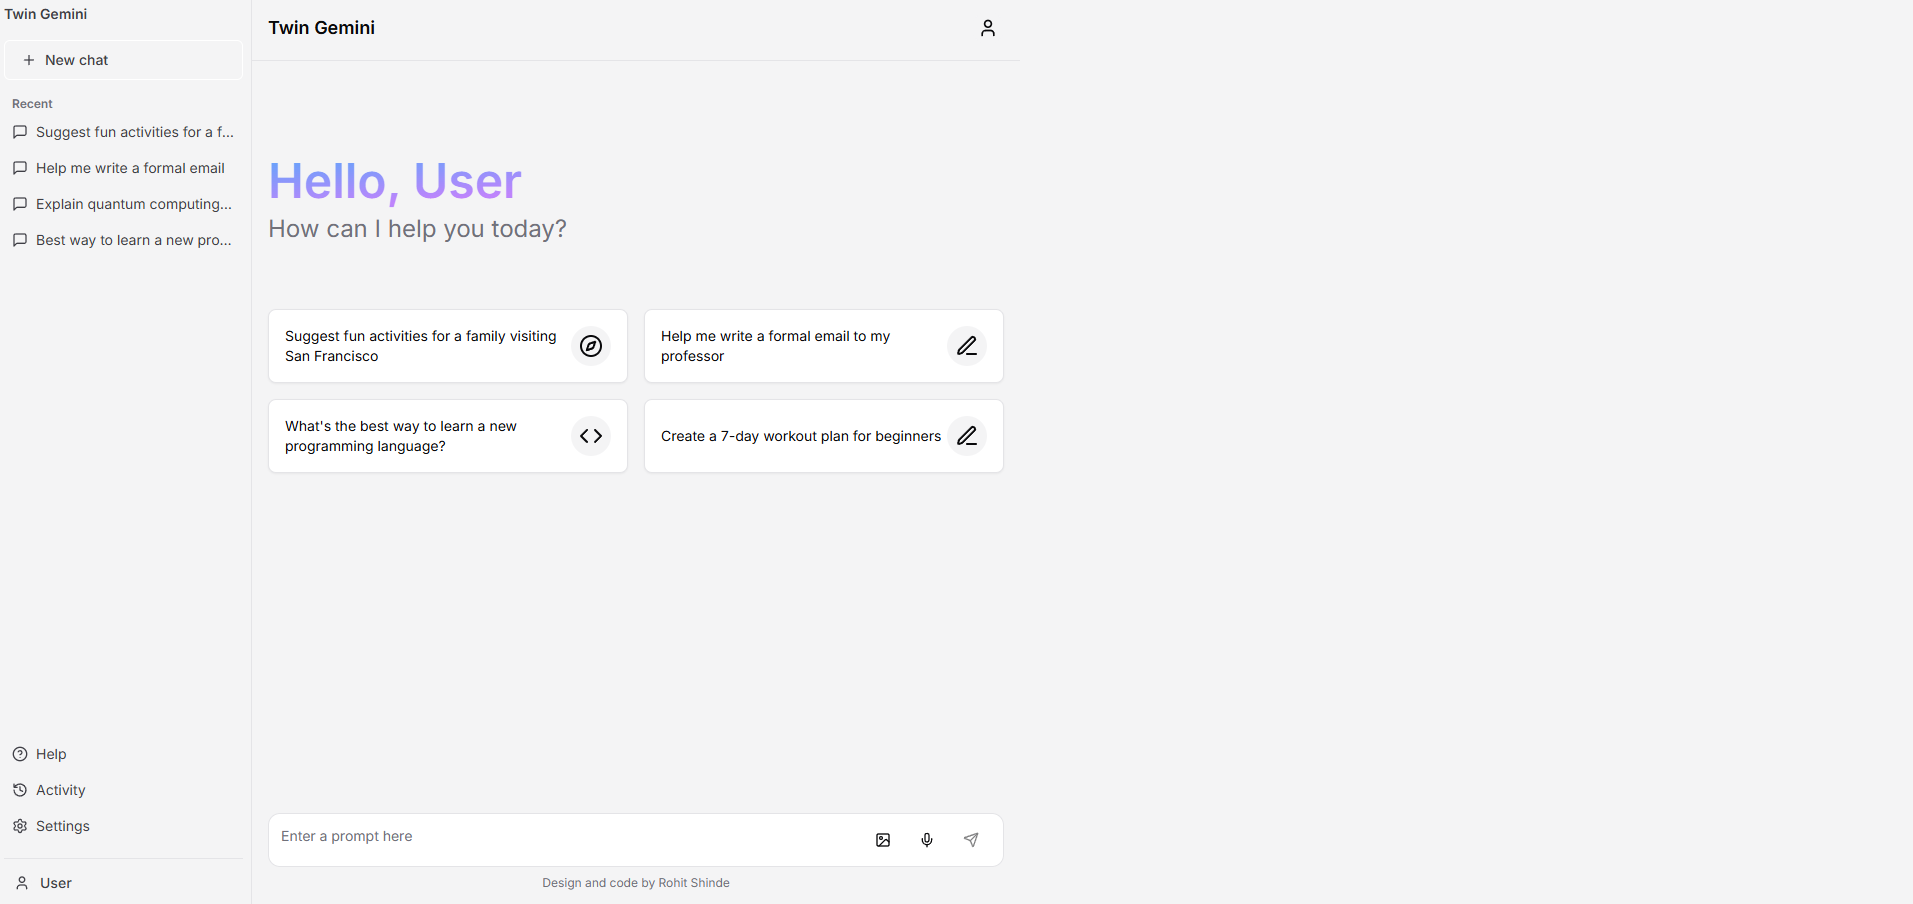This screenshot has height=904, width=1913.
Task: Click the chat bubble icon beside quantum computing chat
Action: click(x=20, y=204)
